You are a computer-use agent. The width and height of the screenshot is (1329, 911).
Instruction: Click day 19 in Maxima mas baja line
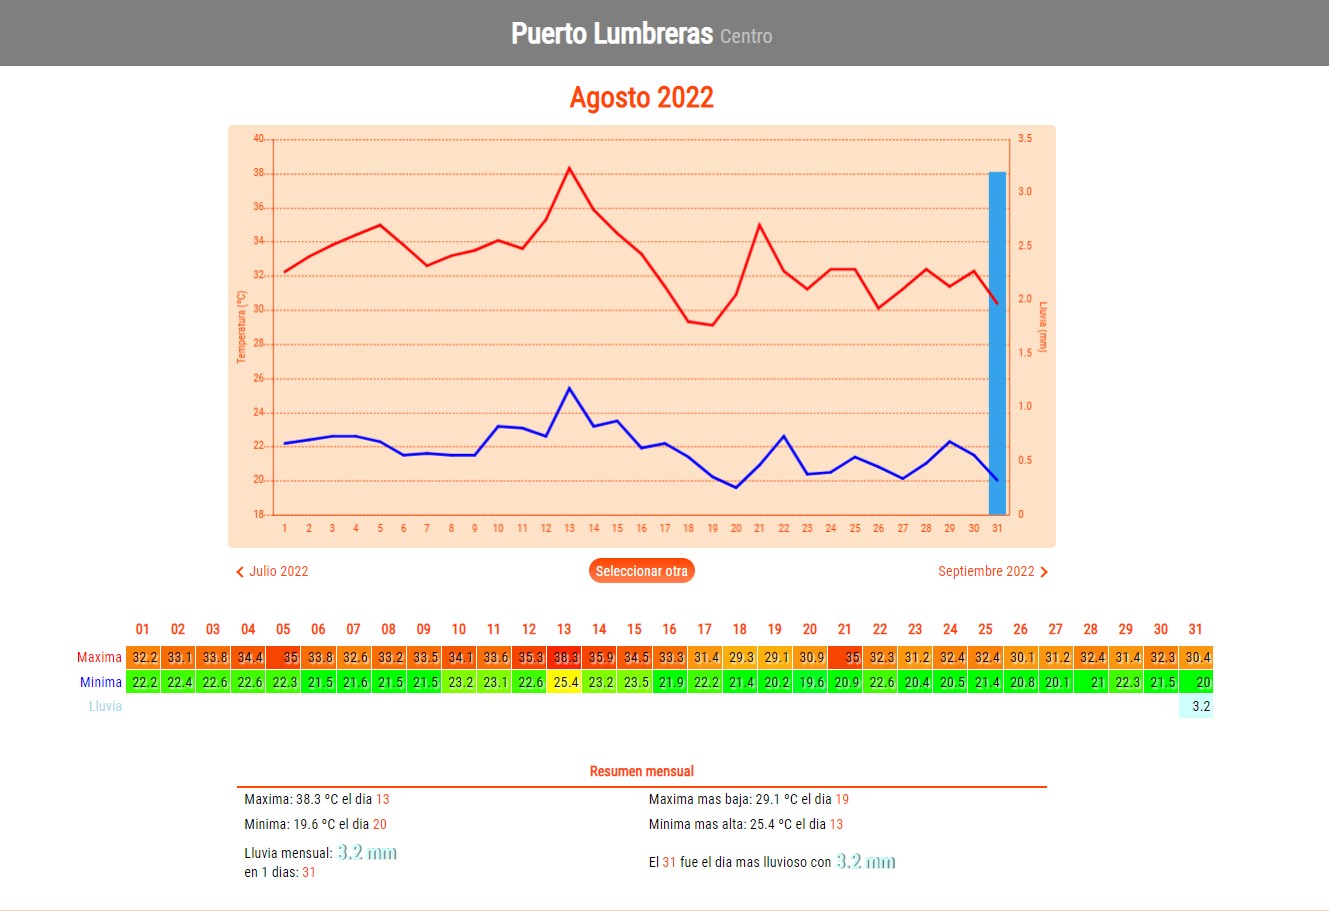point(842,799)
